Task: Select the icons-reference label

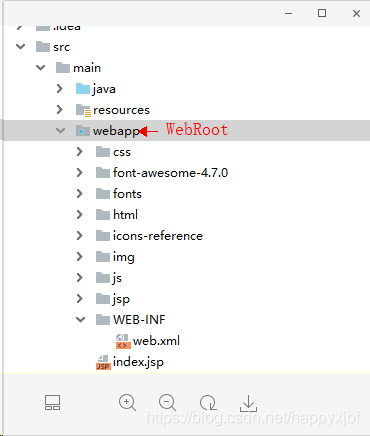Action: point(158,236)
